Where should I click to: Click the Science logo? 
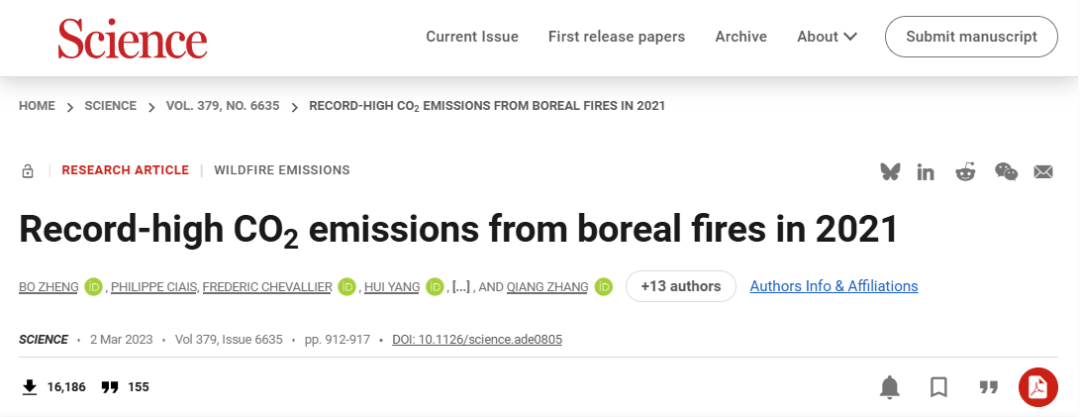132,38
